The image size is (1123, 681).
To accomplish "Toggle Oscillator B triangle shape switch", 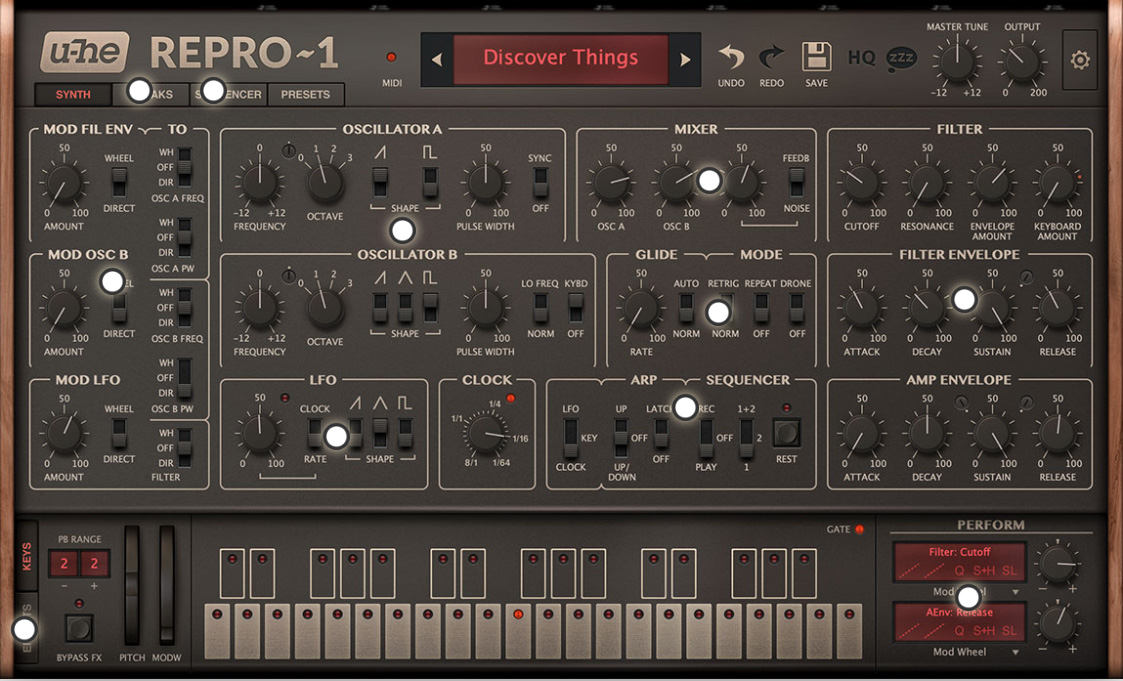I will 405,307.
